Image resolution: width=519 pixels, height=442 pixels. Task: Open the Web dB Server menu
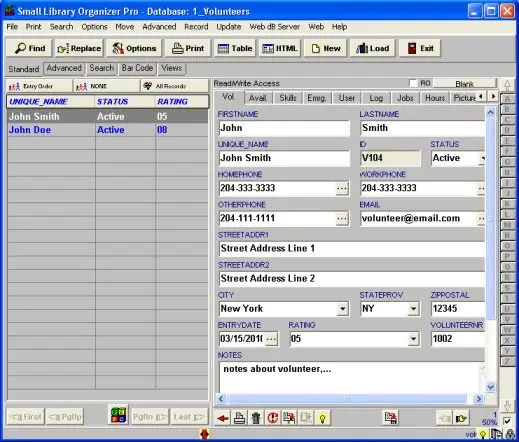pos(274,27)
